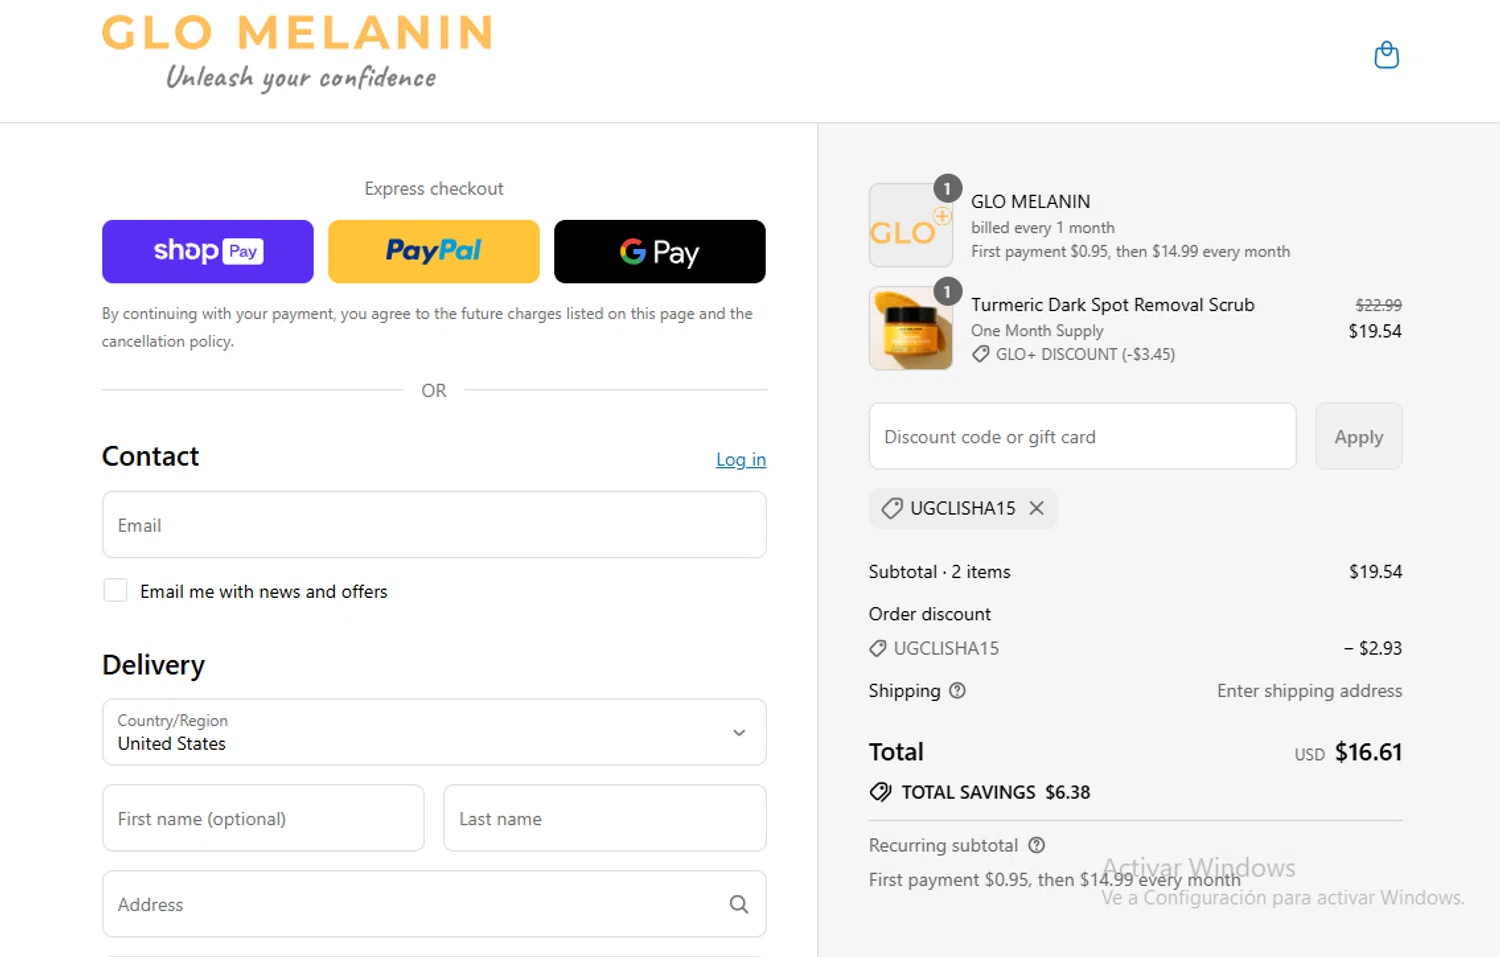Click the tag icon next to TOTAL SAVINGS
The height and width of the screenshot is (957, 1500).
pos(880,792)
